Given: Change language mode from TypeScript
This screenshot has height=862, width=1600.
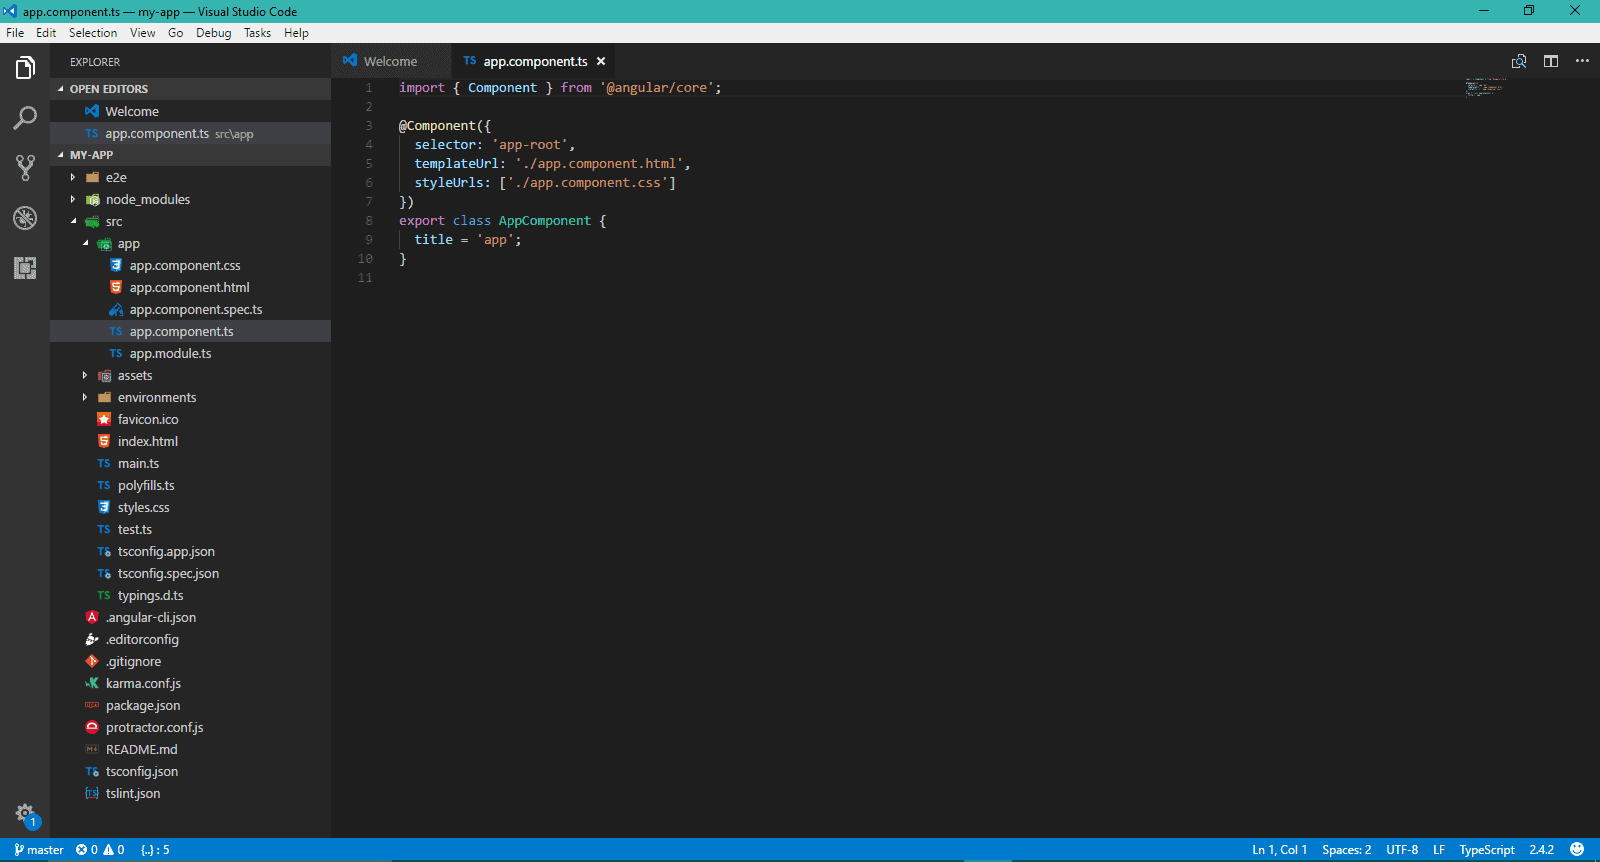Looking at the screenshot, I should click(1486, 850).
